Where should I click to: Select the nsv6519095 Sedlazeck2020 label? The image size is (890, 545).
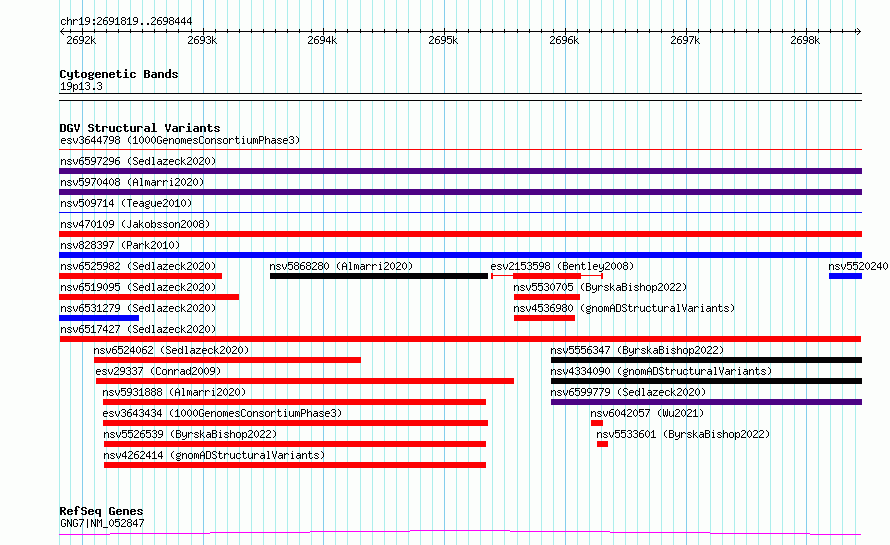(x=138, y=287)
